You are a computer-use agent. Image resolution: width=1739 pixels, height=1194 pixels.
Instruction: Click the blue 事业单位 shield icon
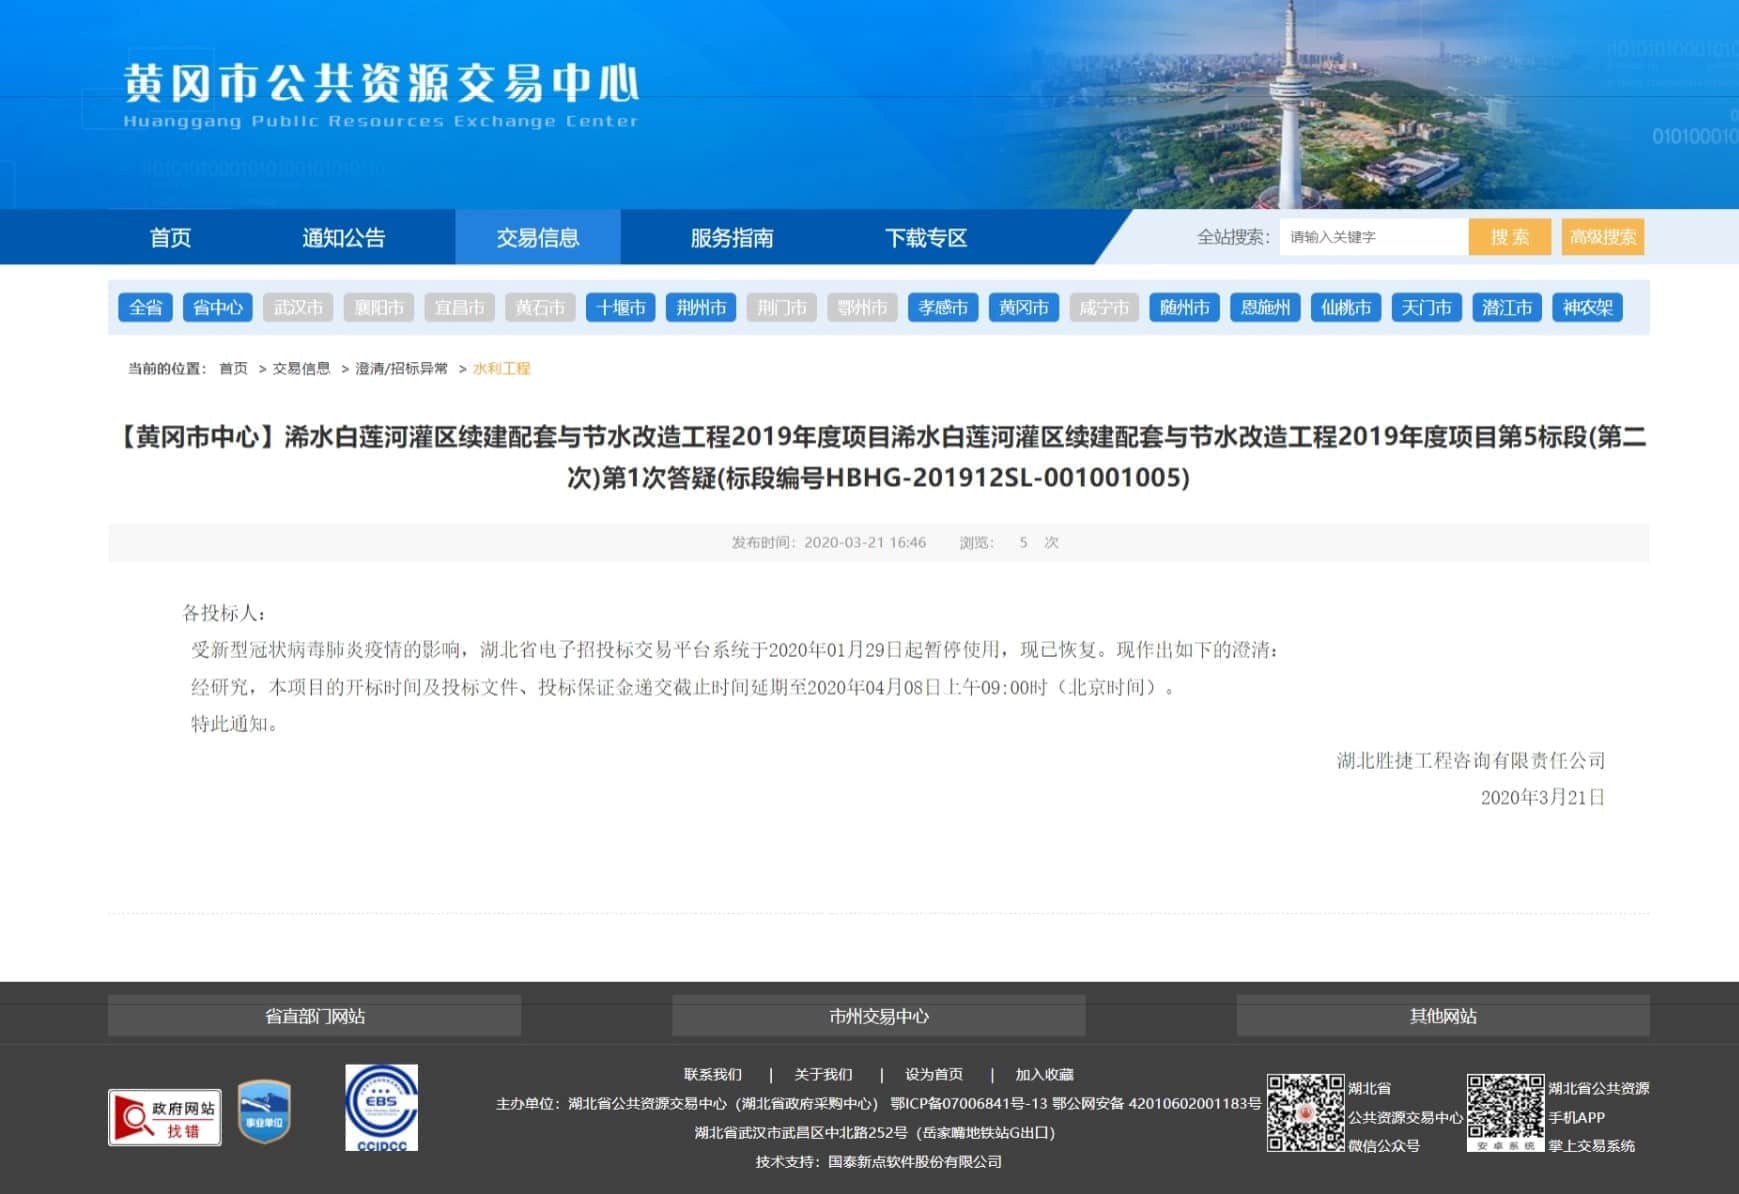(264, 1111)
